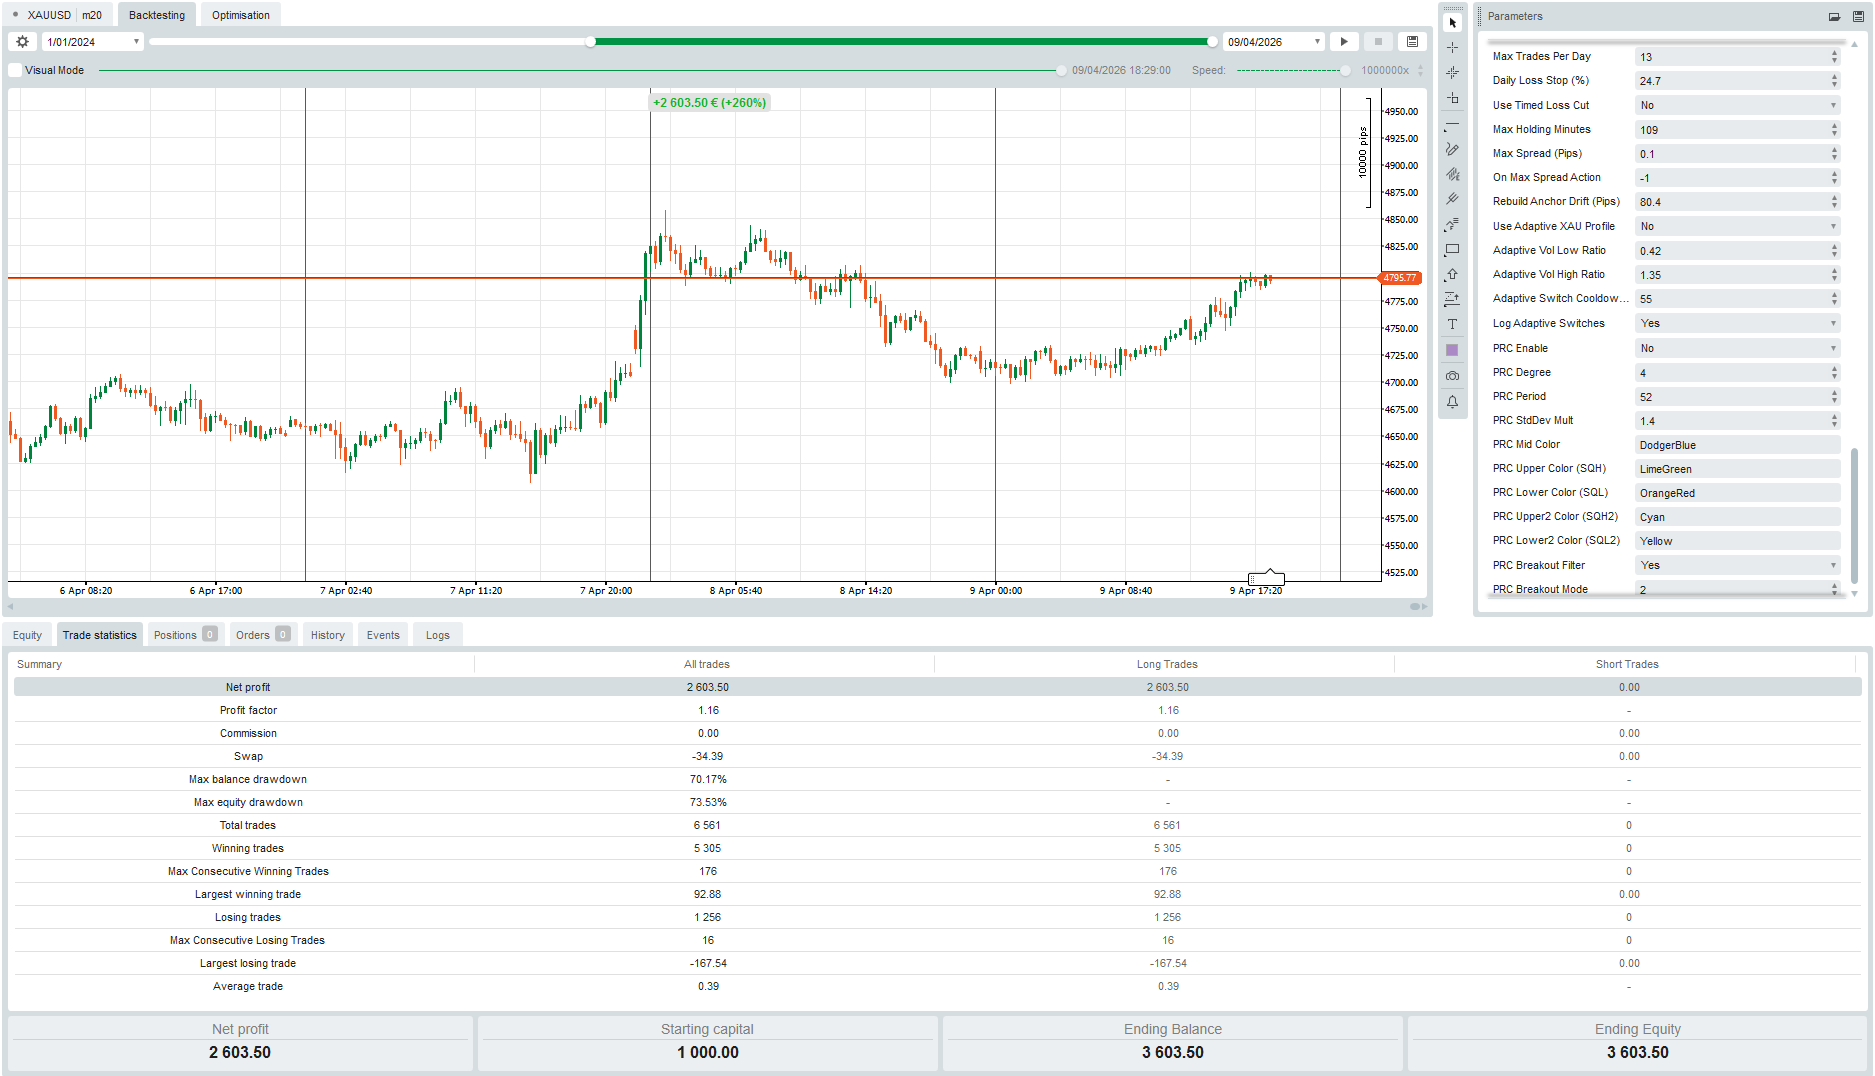Increase Max Trades Per Day with its stepper
The height and width of the screenshot is (1076, 1875).
click(x=1833, y=52)
